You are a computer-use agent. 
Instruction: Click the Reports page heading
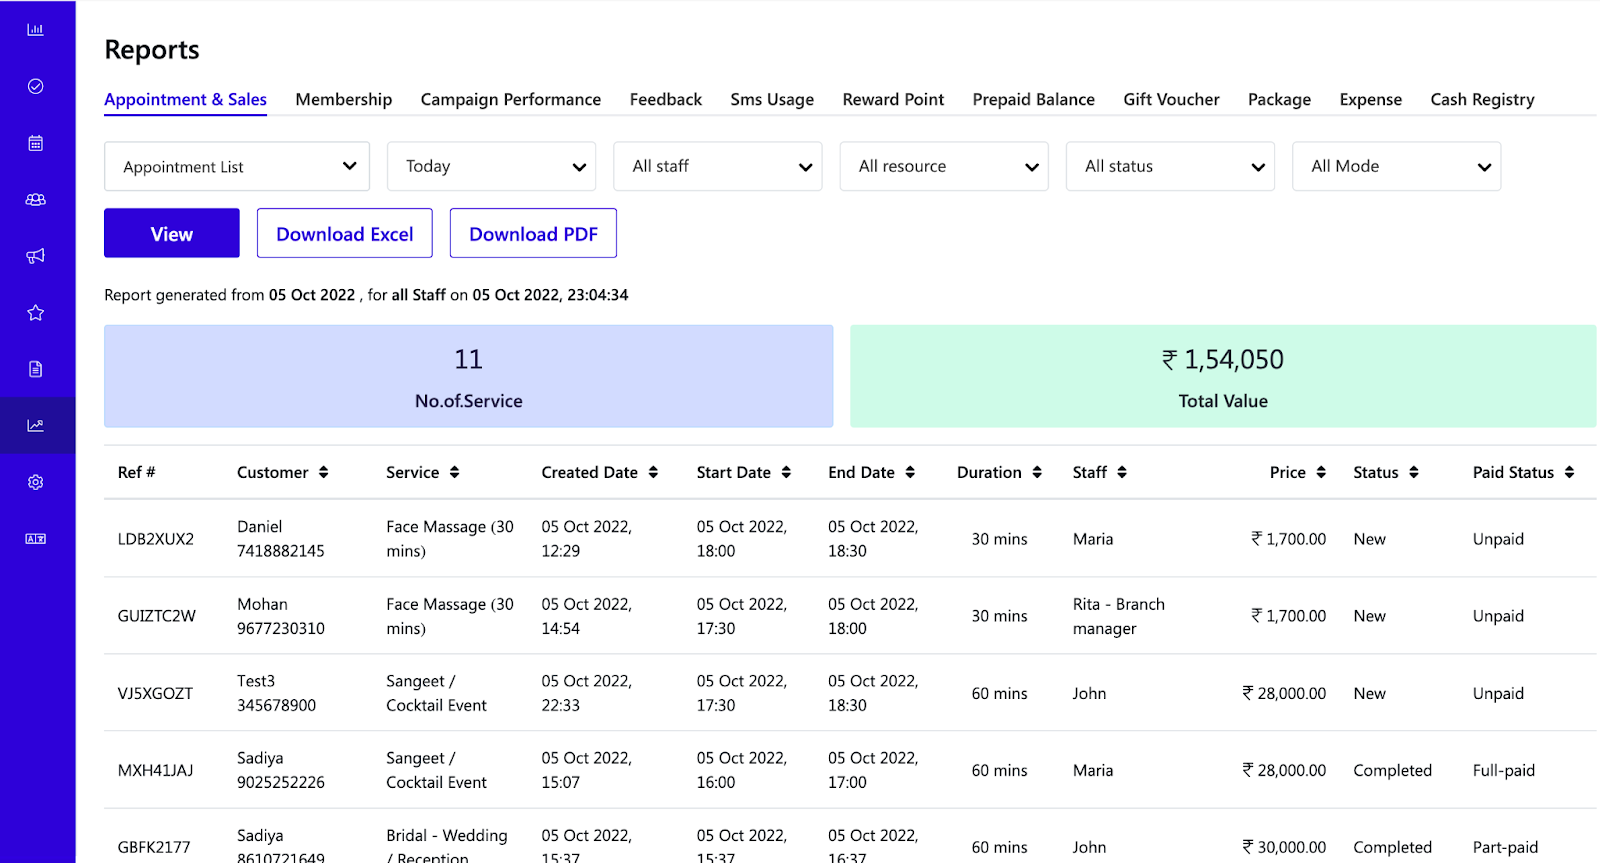pos(152,50)
